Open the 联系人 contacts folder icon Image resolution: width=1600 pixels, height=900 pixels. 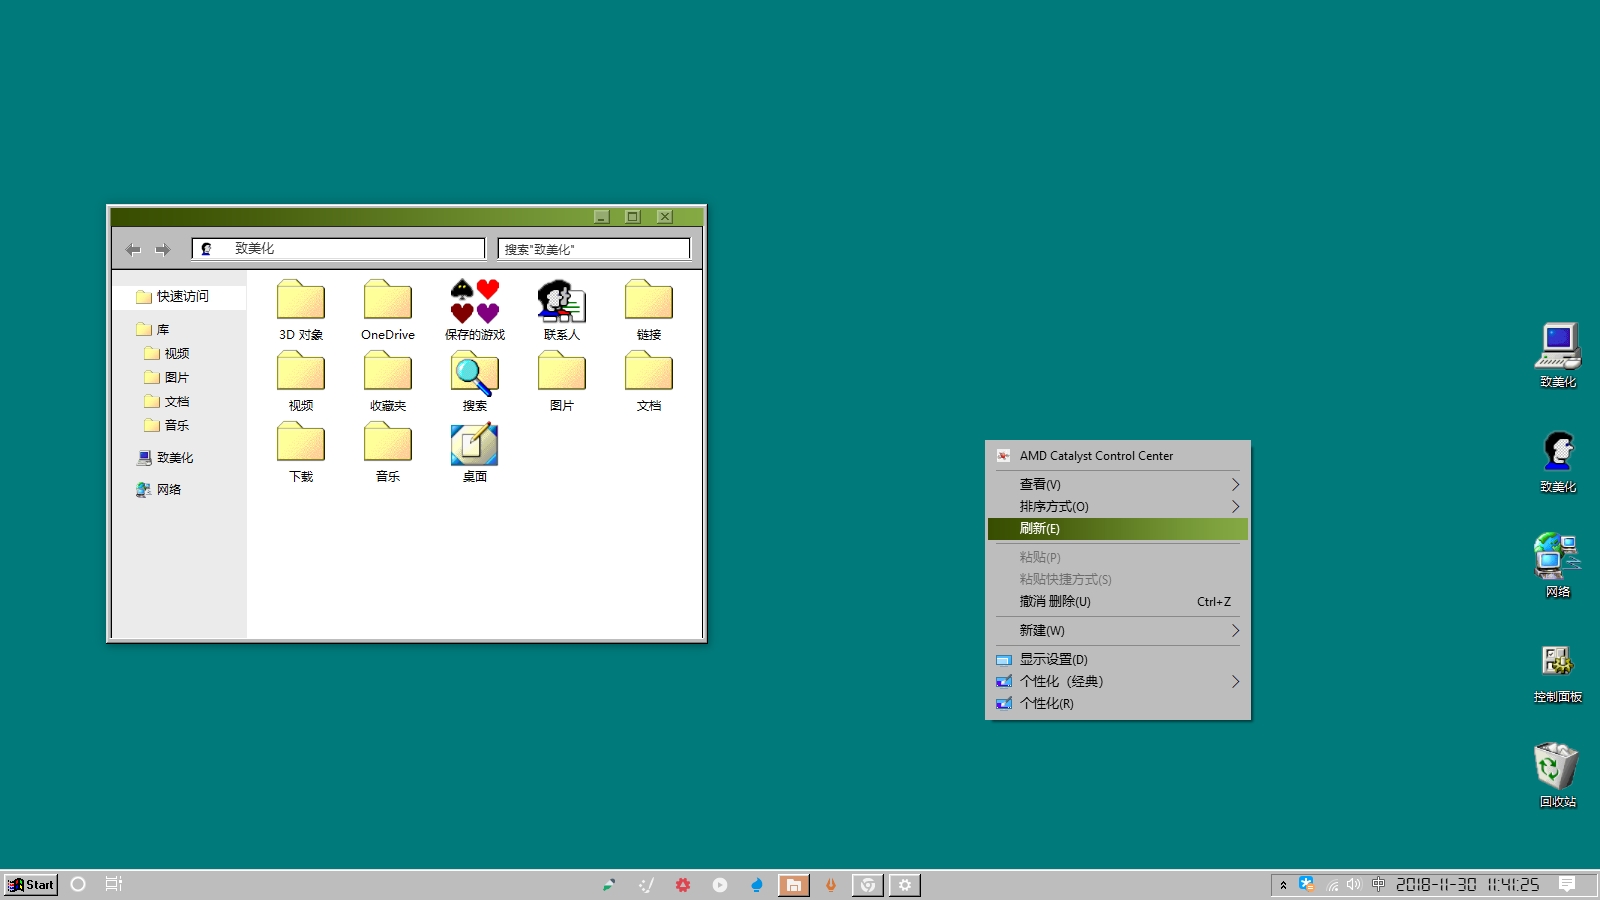click(x=561, y=303)
